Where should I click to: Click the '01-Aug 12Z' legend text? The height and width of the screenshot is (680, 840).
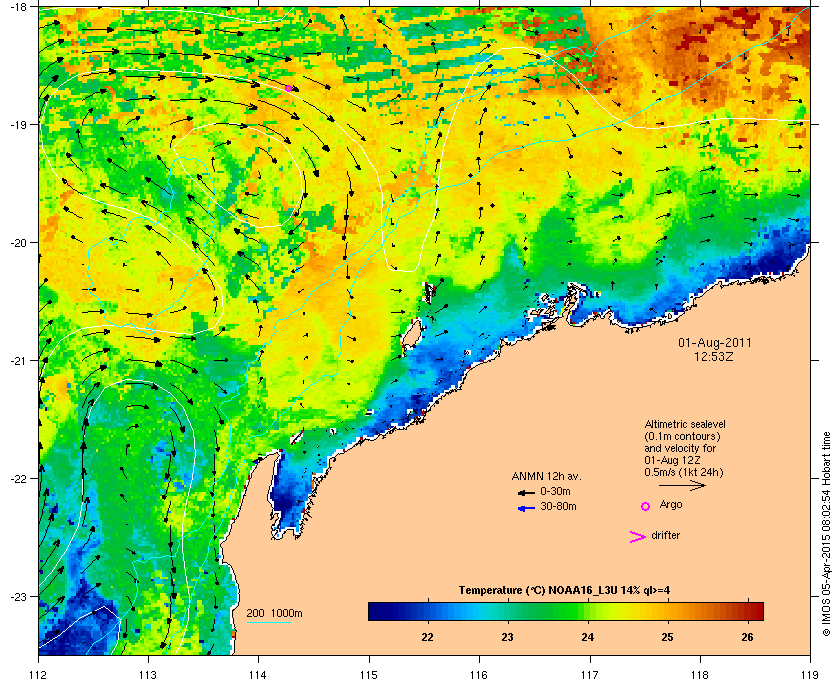click(x=672, y=460)
